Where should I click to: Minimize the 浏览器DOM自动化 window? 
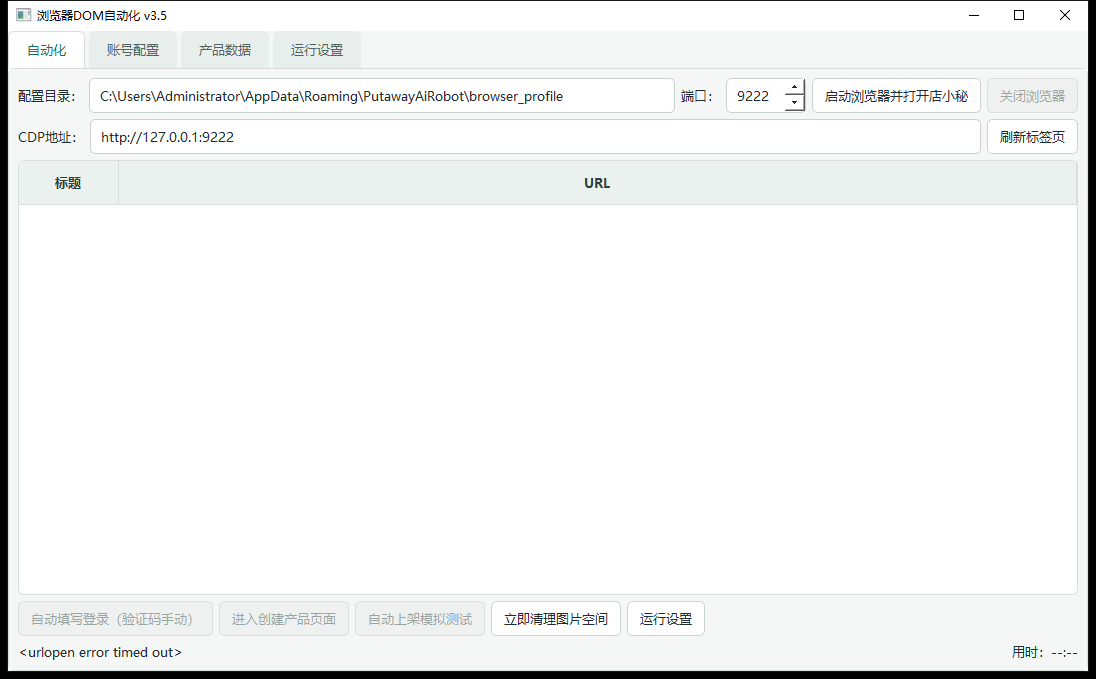[974, 15]
